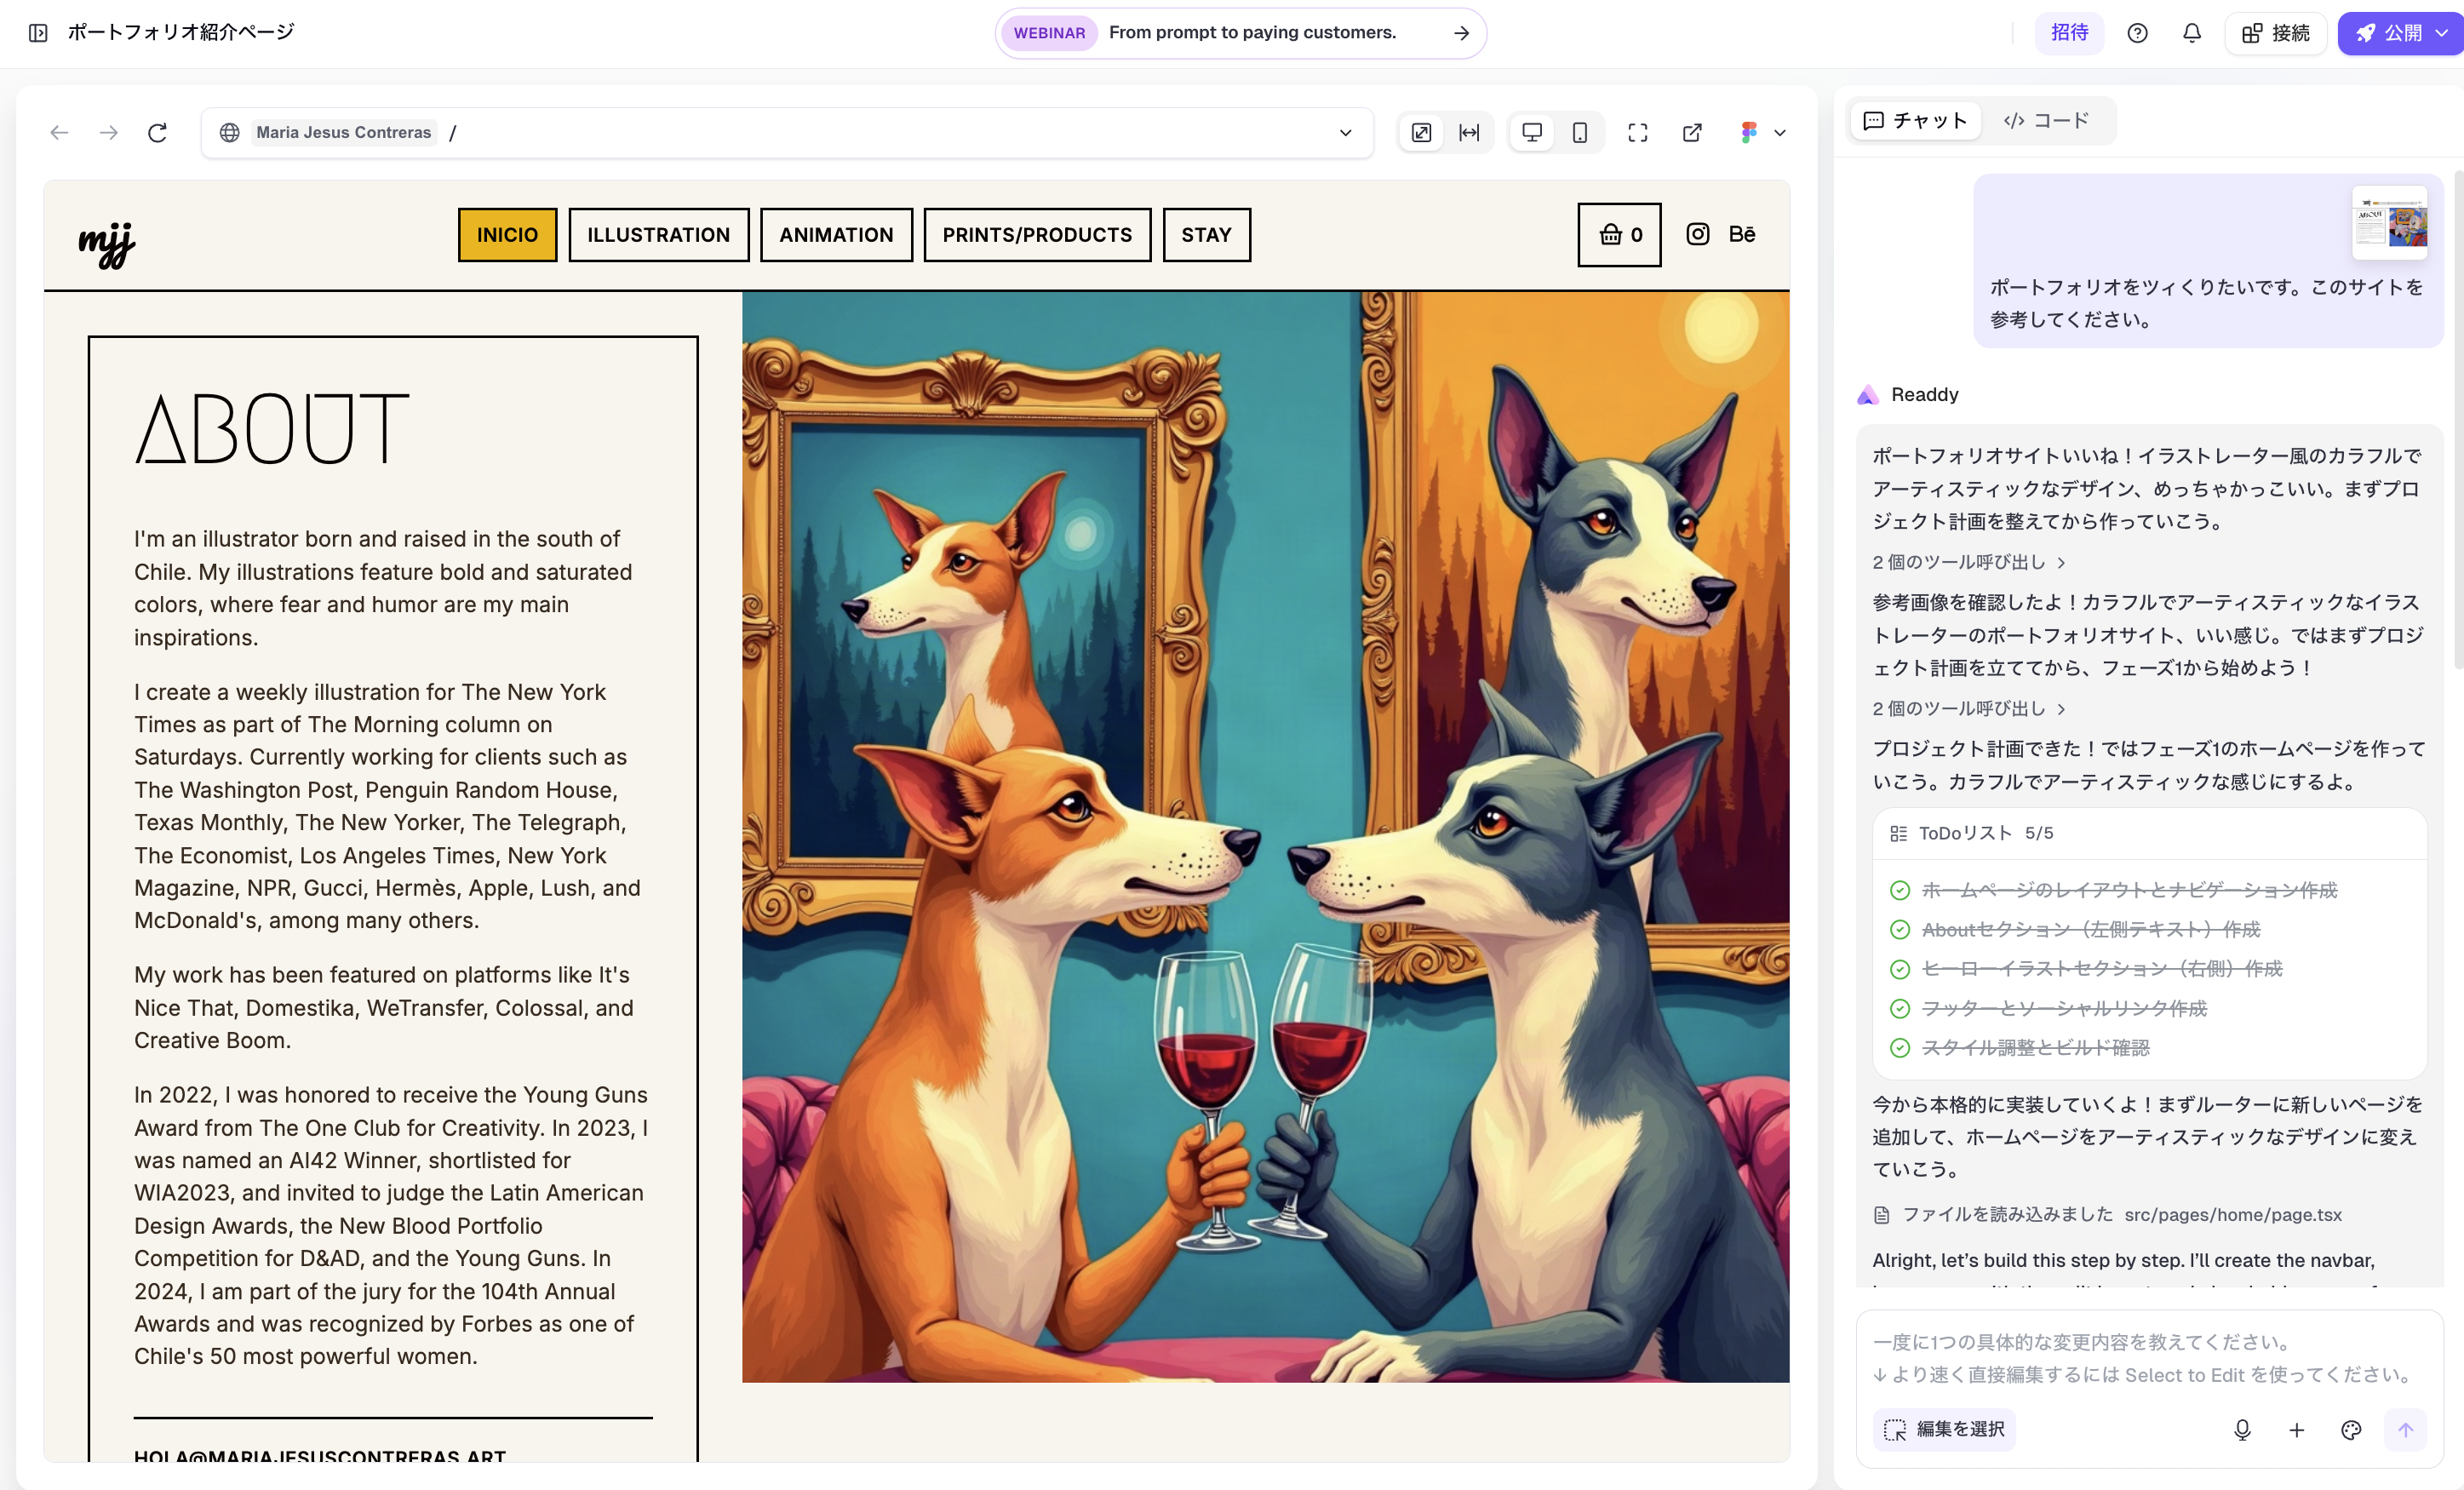Toggle the ヒーローイラストセクション（右側）作成 check
This screenshot has width=2464, height=1490.
pyautogui.click(x=1899, y=969)
